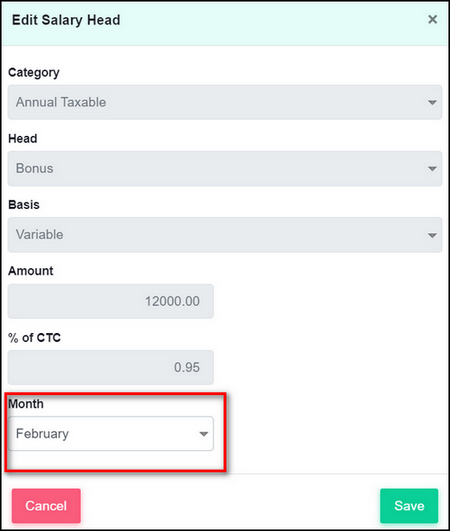Save the salary head changes
450x531 pixels.
[x=409, y=506]
